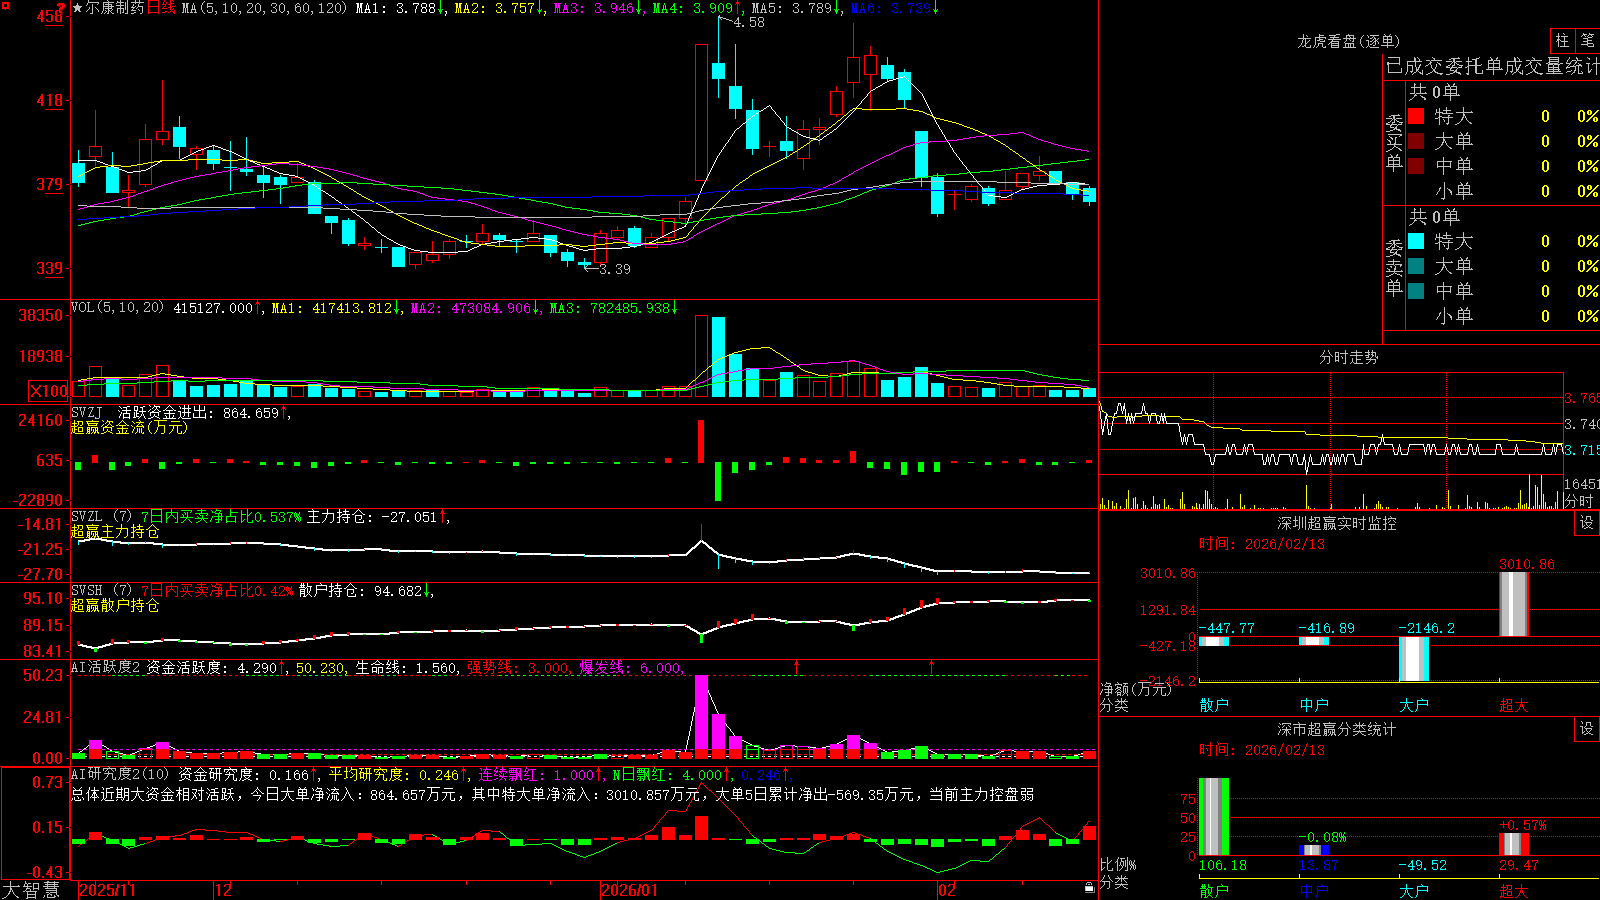Image resolution: width=1600 pixels, height=900 pixels.
Task: Click the 大户 bar valued -2146.2
Action: tap(1414, 659)
